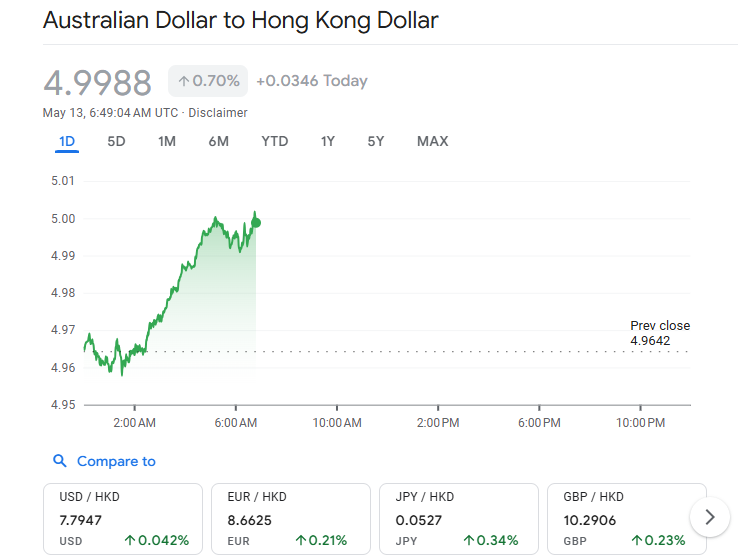Click the Compare to link

click(116, 461)
